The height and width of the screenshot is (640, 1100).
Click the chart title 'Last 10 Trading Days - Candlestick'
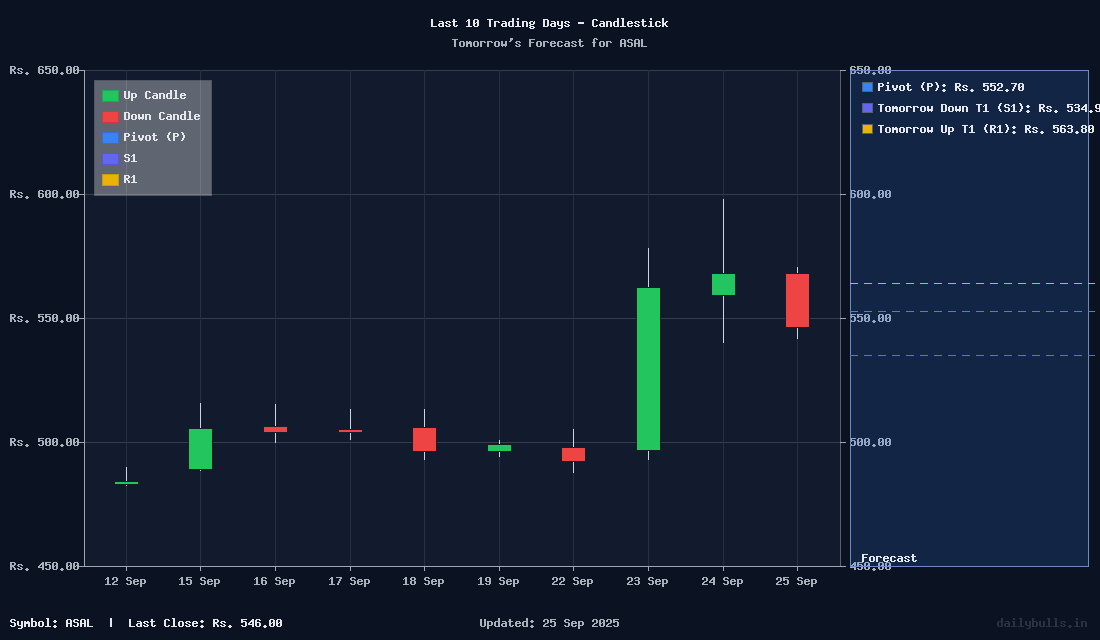click(x=549, y=23)
